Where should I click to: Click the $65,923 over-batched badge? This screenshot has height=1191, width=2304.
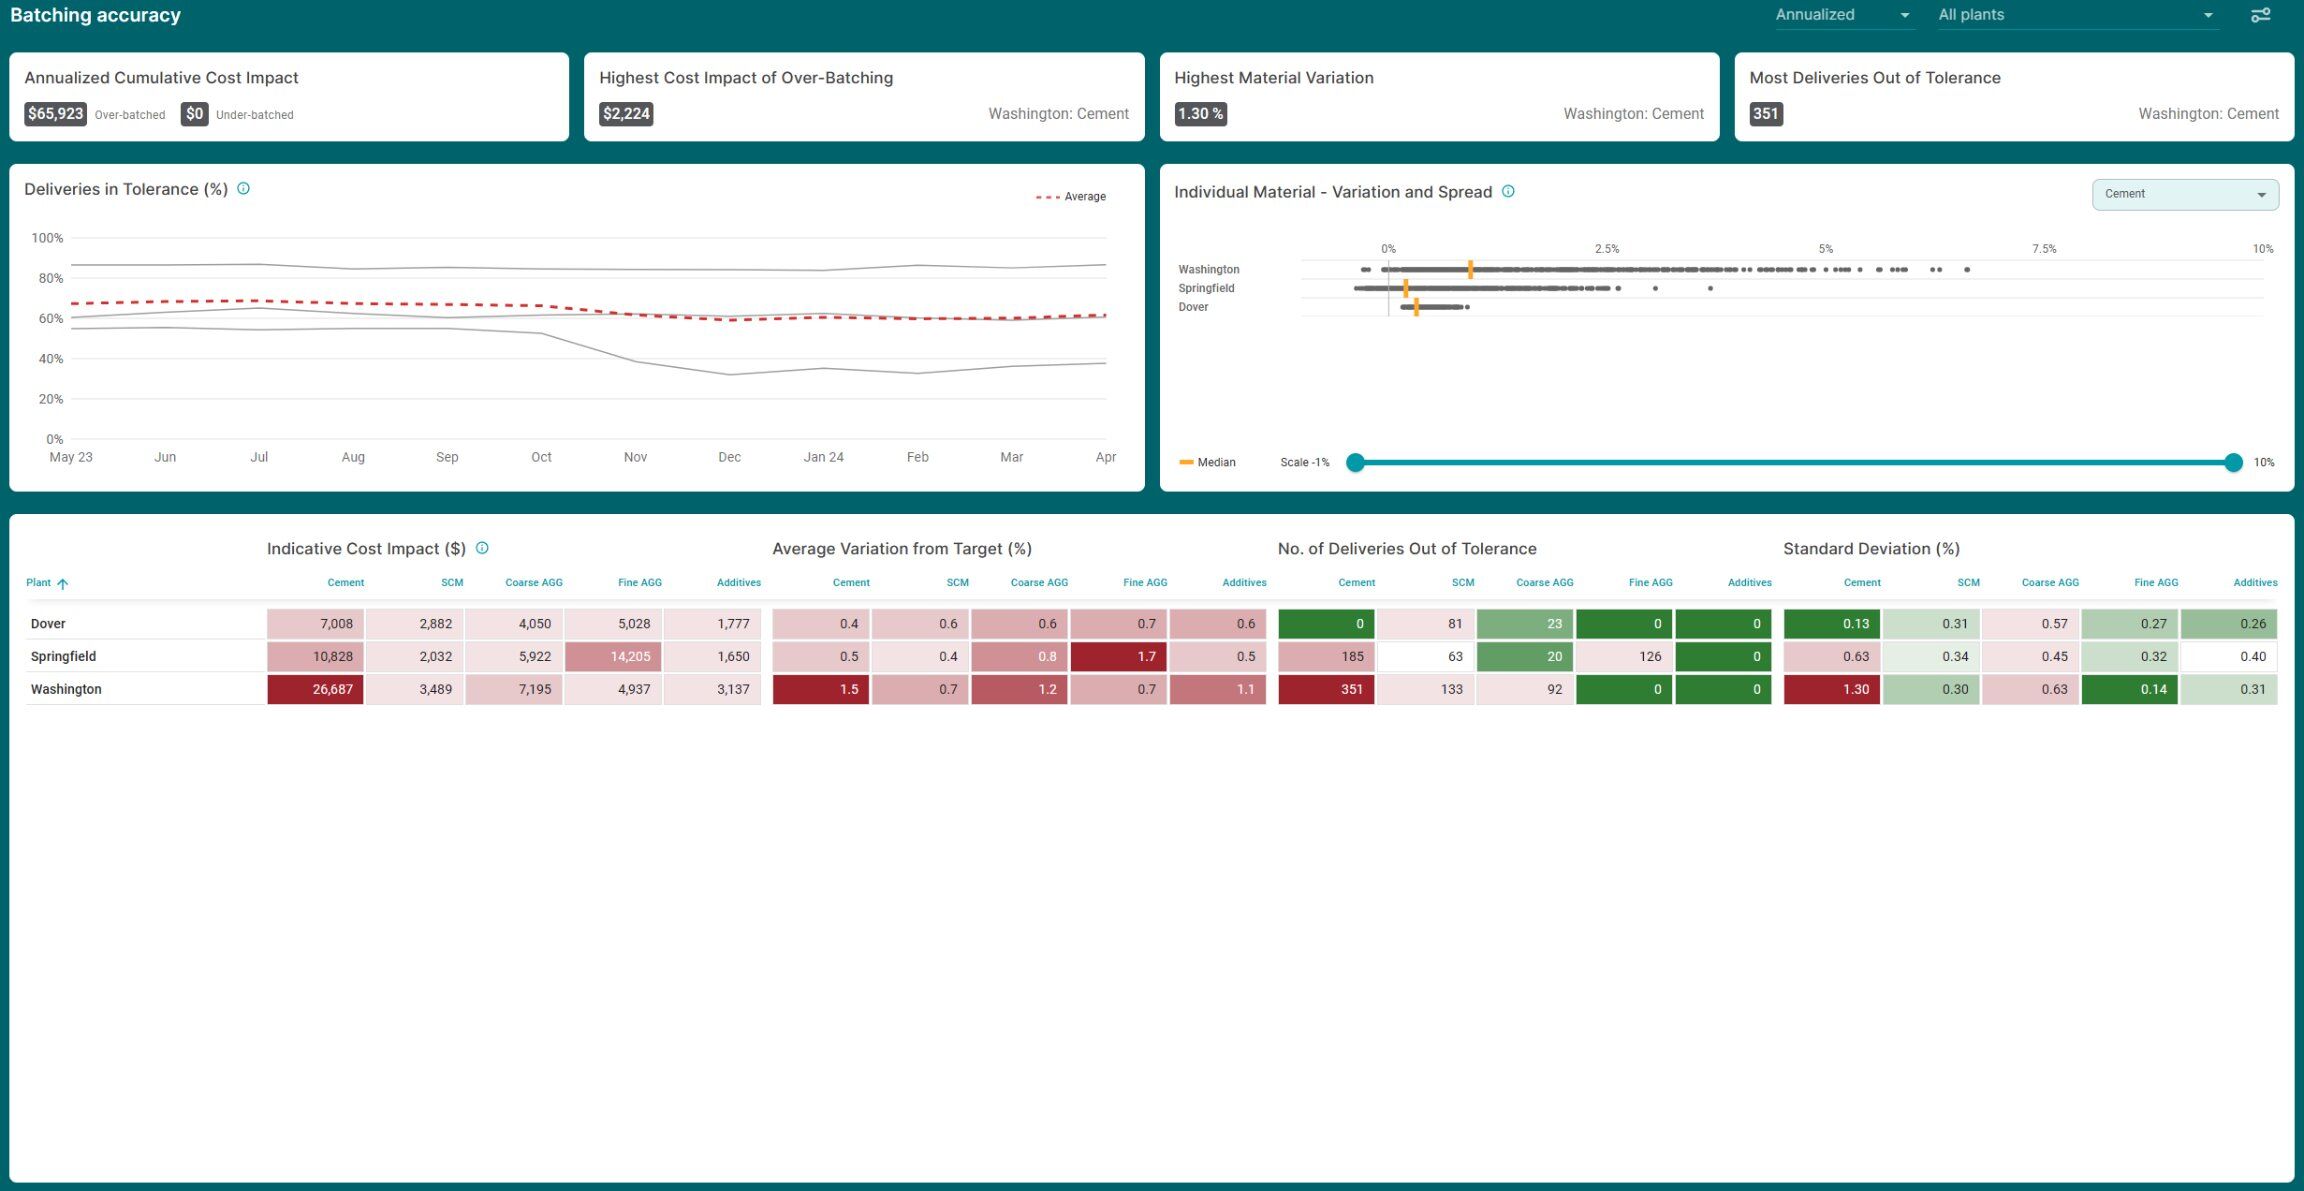click(x=55, y=114)
